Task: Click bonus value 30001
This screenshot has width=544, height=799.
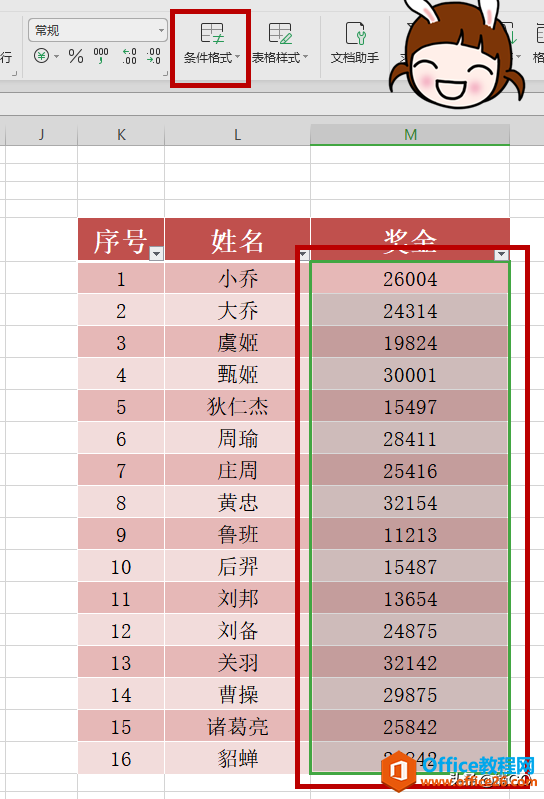Action: point(410,375)
